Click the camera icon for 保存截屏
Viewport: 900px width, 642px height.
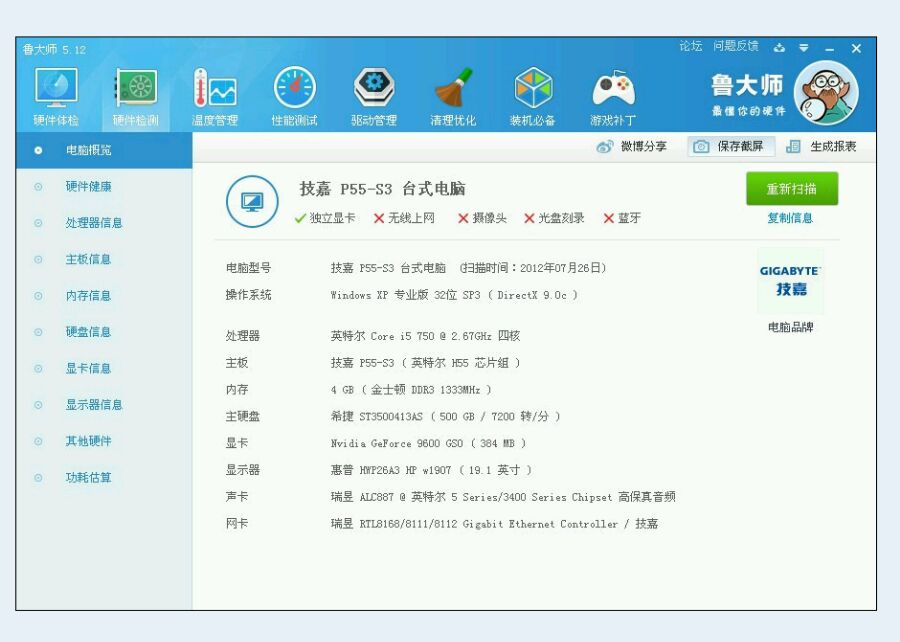pos(701,147)
